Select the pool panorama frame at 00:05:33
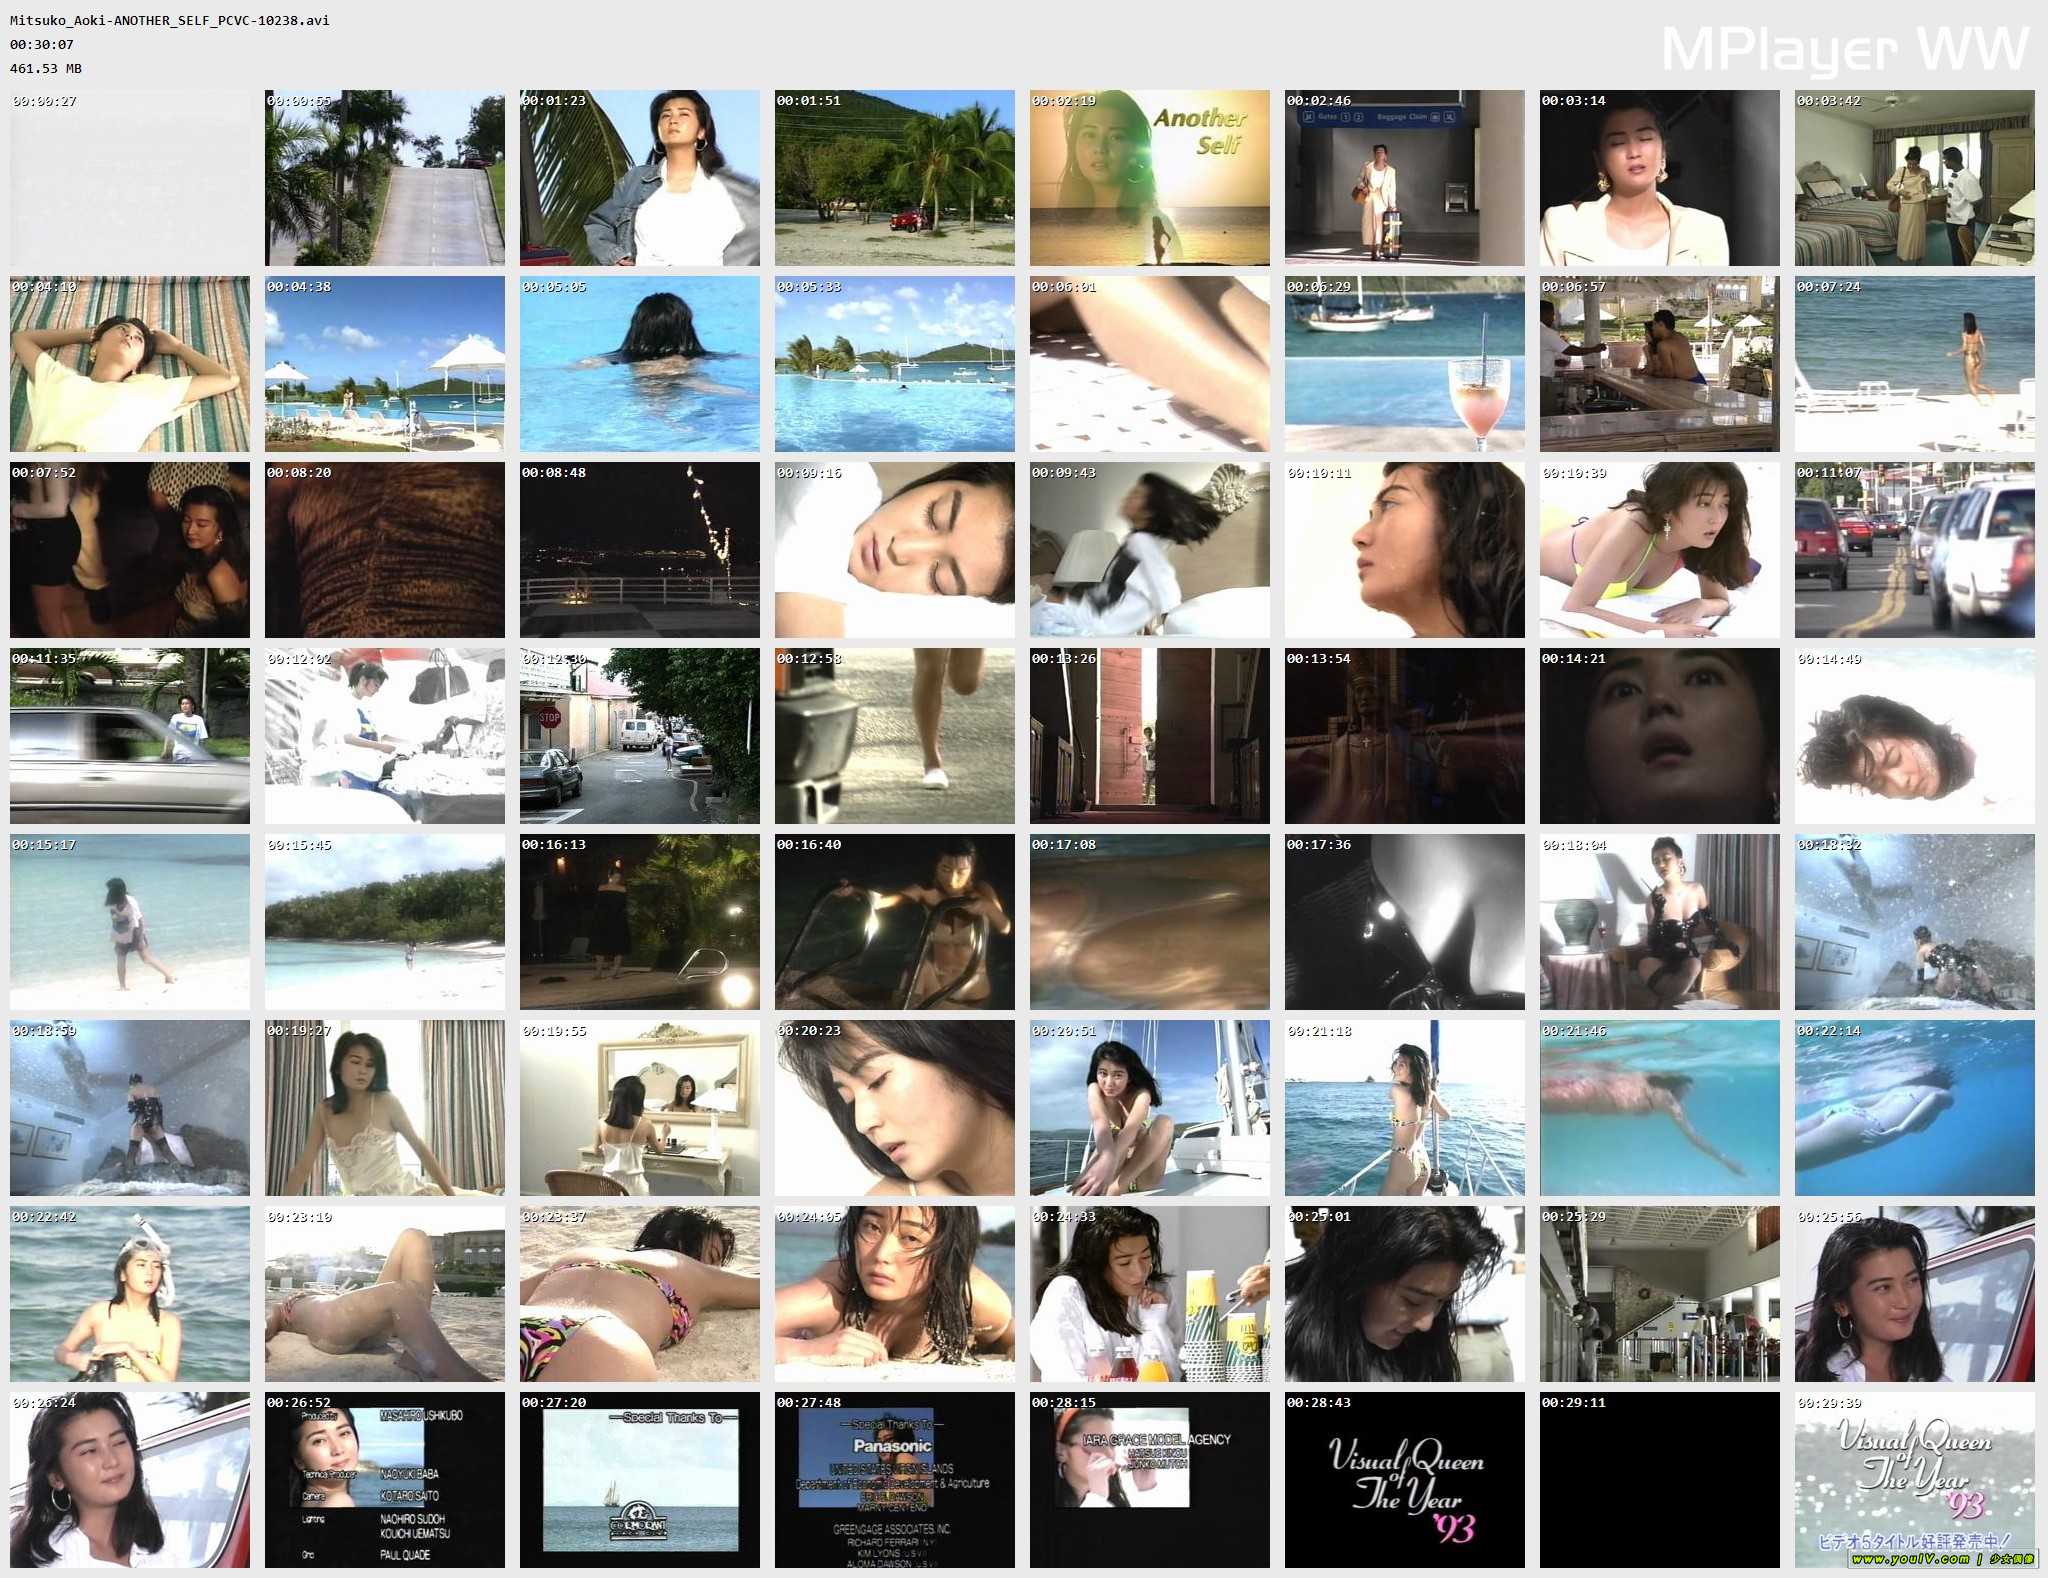2048x1578 pixels. point(895,364)
